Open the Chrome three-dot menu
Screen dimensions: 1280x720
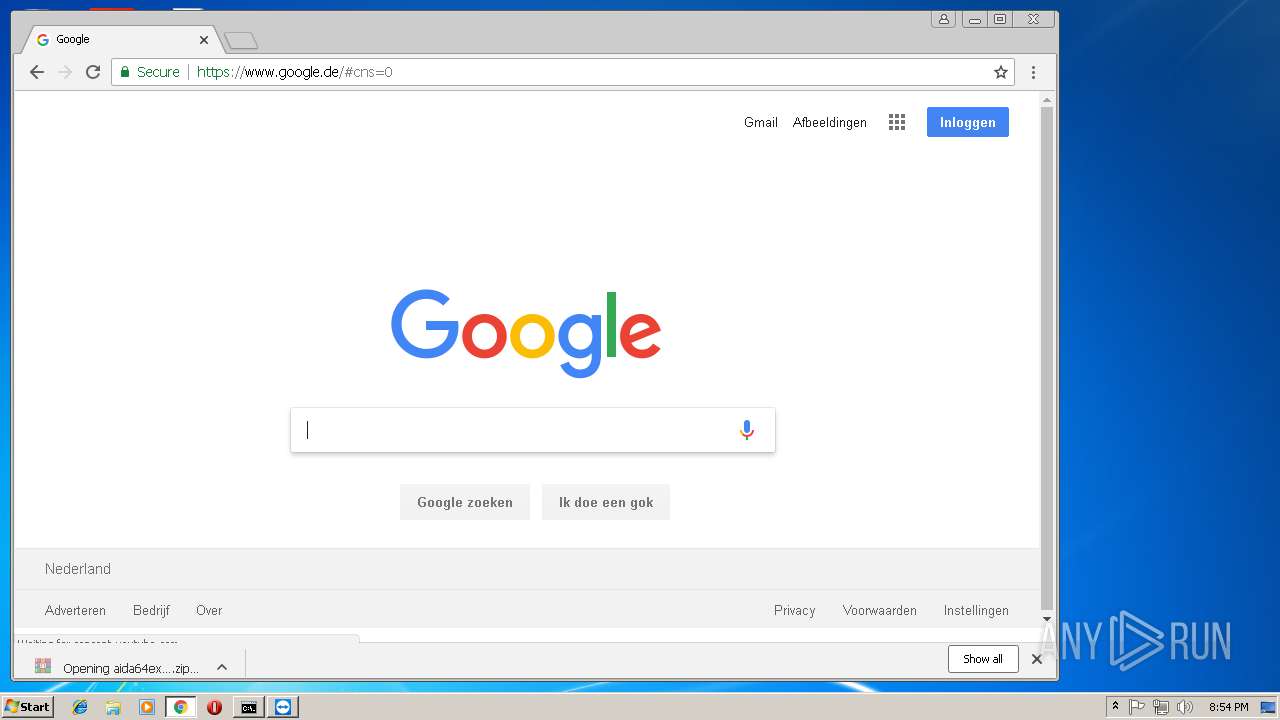click(x=1033, y=72)
